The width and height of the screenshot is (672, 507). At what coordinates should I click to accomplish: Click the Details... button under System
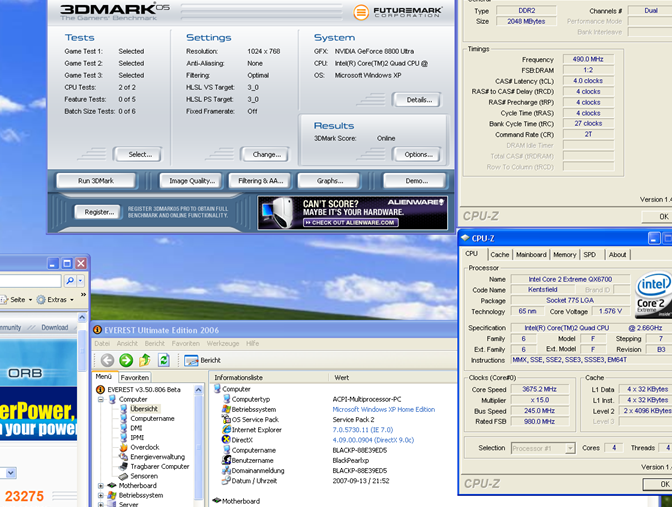(419, 100)
